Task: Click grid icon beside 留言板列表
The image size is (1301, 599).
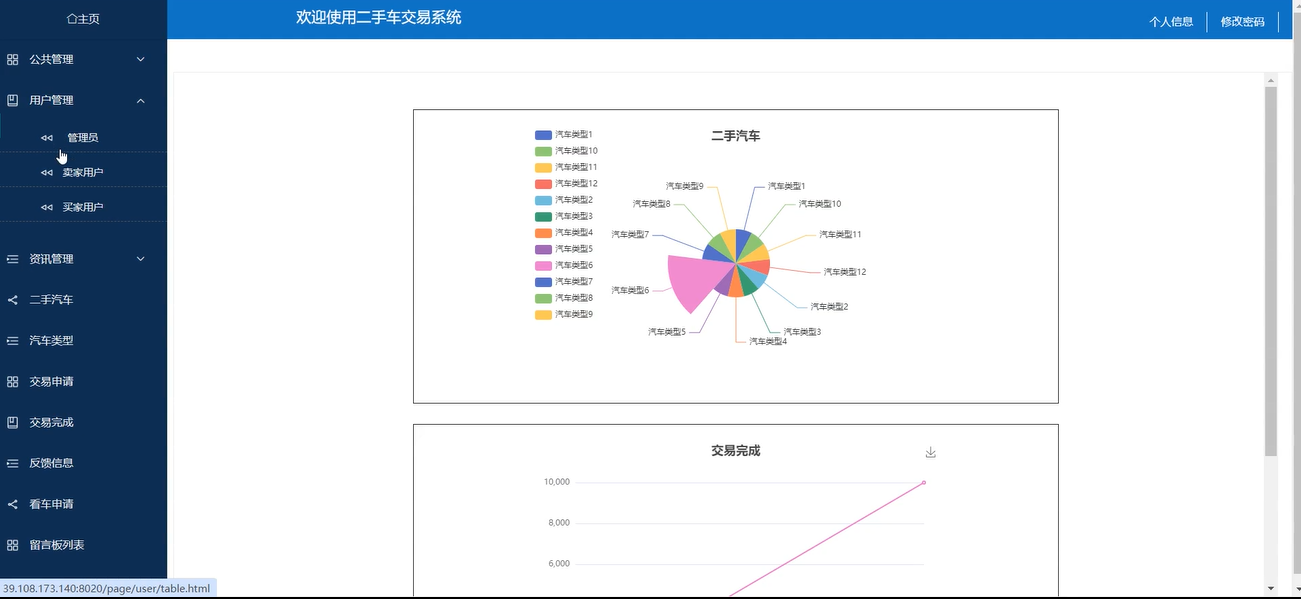Action: click(x=13, y=546)
